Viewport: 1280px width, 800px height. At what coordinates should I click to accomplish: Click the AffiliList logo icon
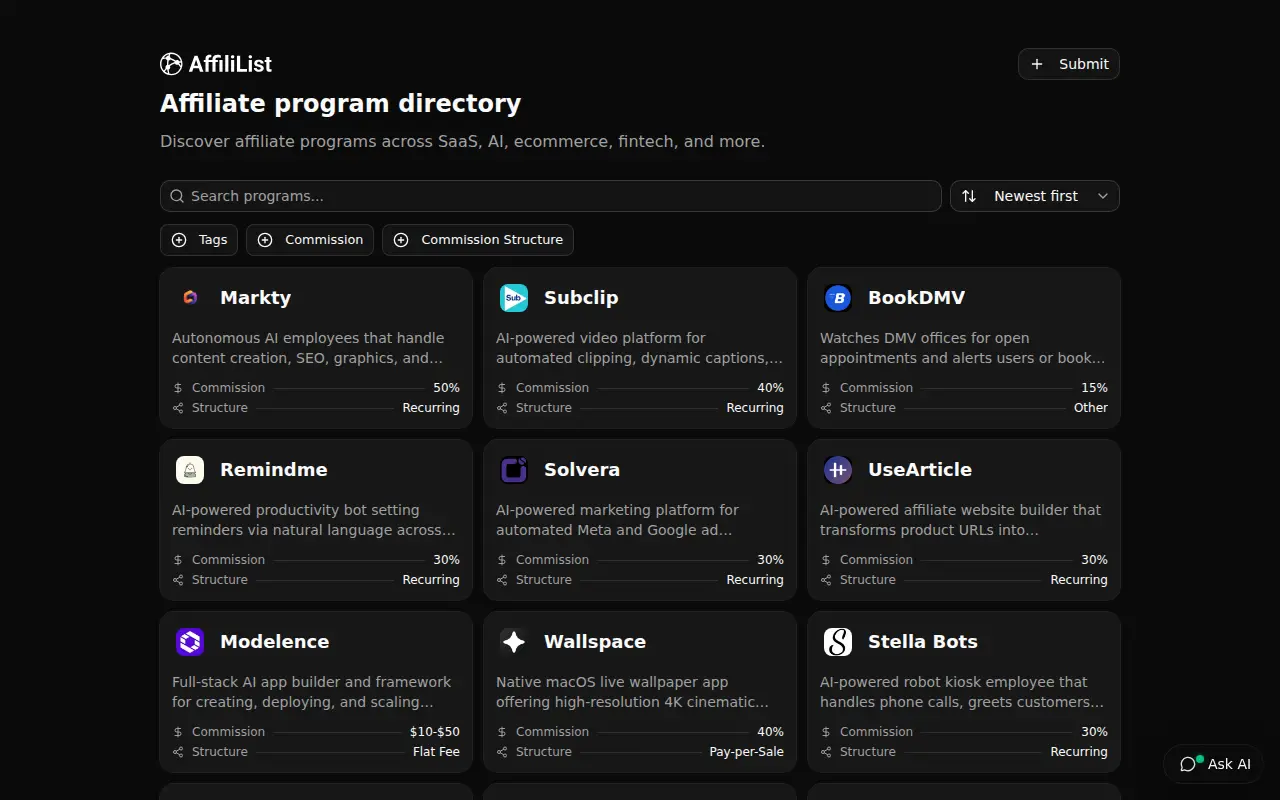coord(171,64)
